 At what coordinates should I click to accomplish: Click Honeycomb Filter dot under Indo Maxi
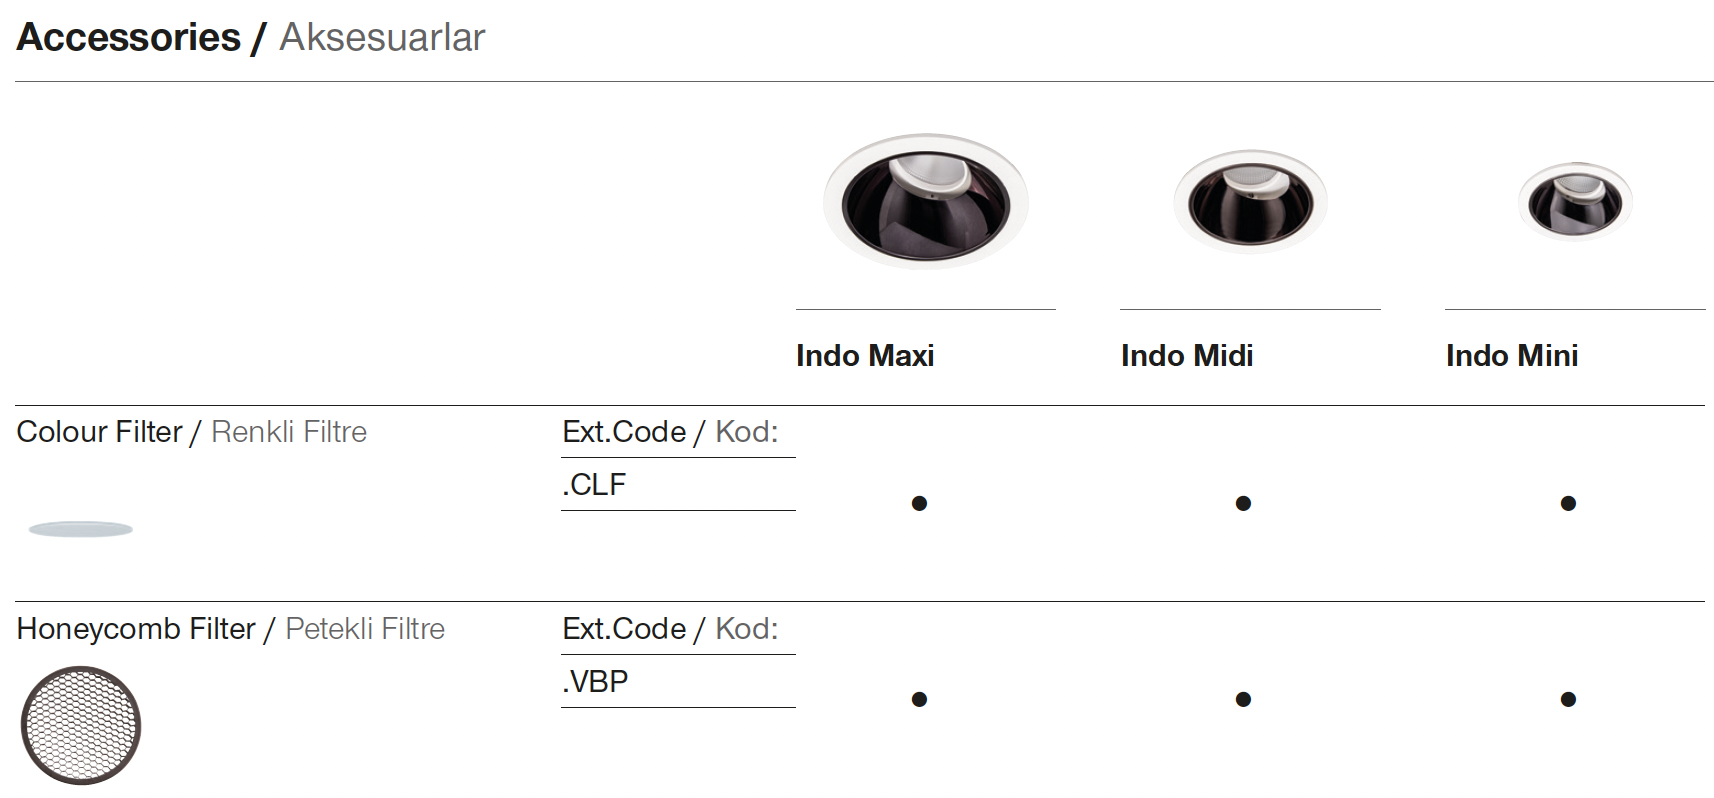pyautogui.click(x=919, y=699)
